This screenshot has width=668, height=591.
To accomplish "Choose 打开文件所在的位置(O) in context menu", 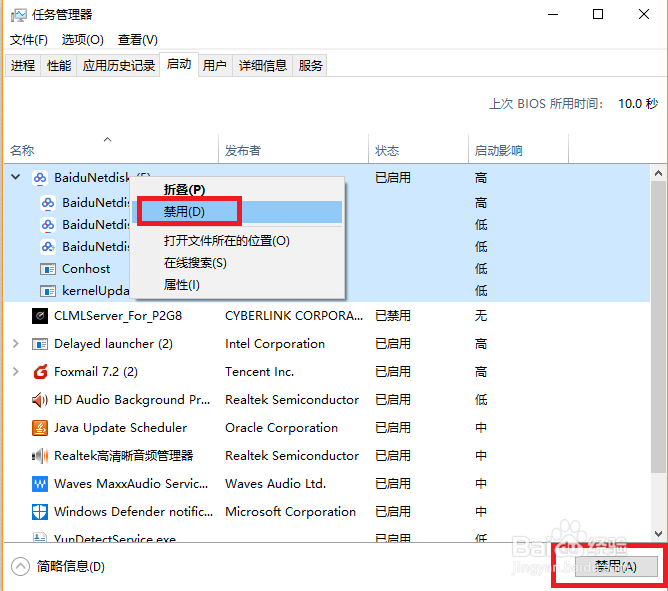I will [x=237, y=241].
